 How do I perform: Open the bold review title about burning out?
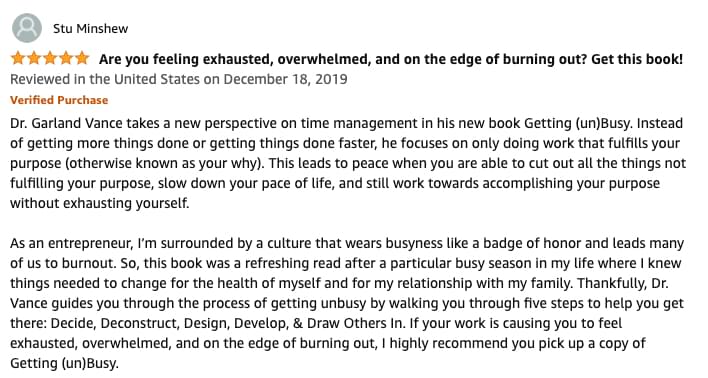[x=391, y=59]
